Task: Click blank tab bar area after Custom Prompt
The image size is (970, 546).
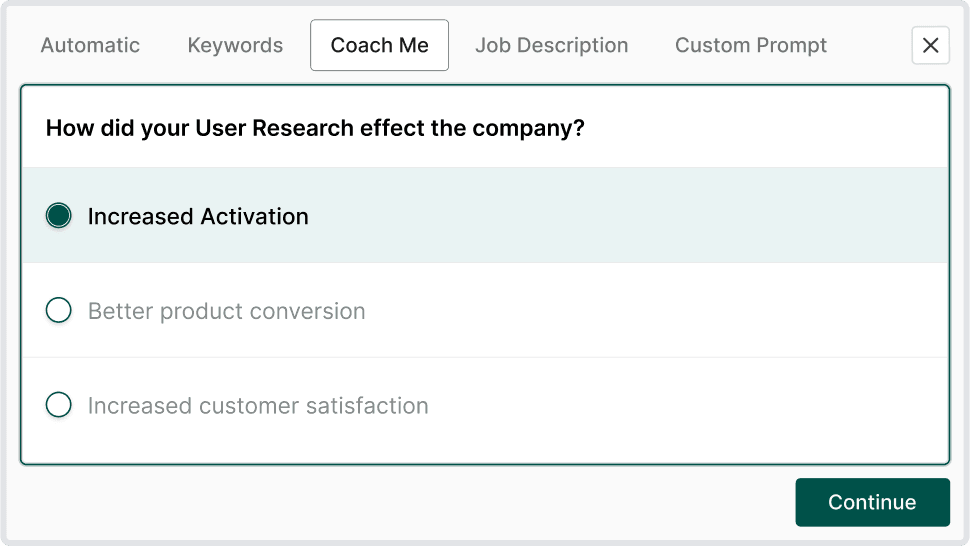Action: 868,46
